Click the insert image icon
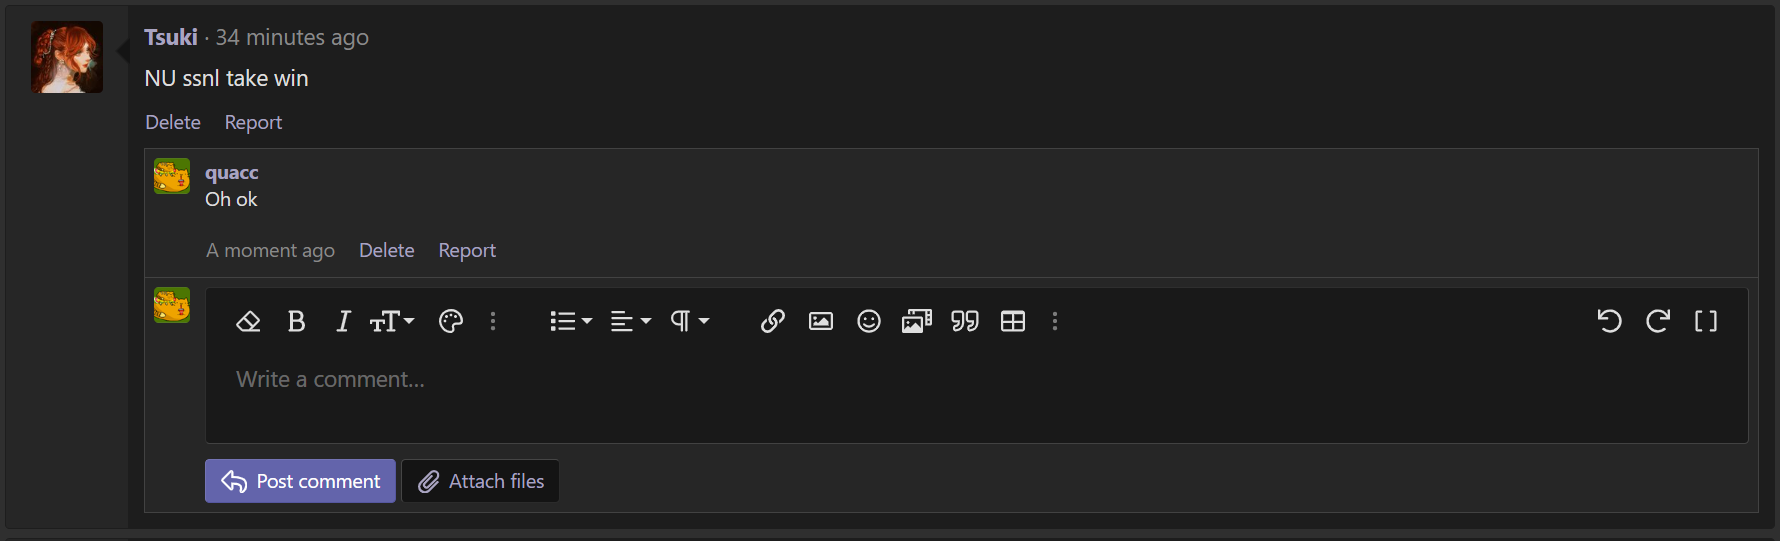The image size is (1780, 541). coord(821,321)
